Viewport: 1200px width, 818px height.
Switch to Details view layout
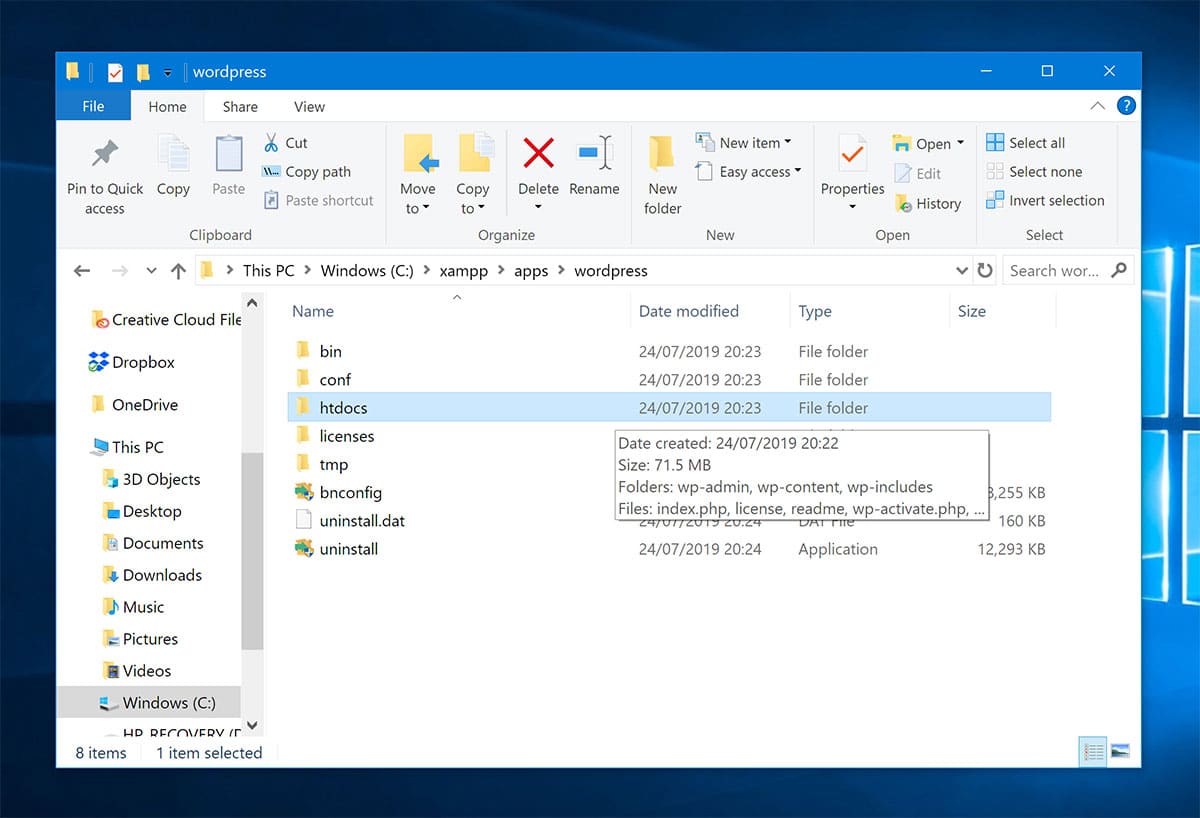pyautogui.click(x=1093, y=752)
